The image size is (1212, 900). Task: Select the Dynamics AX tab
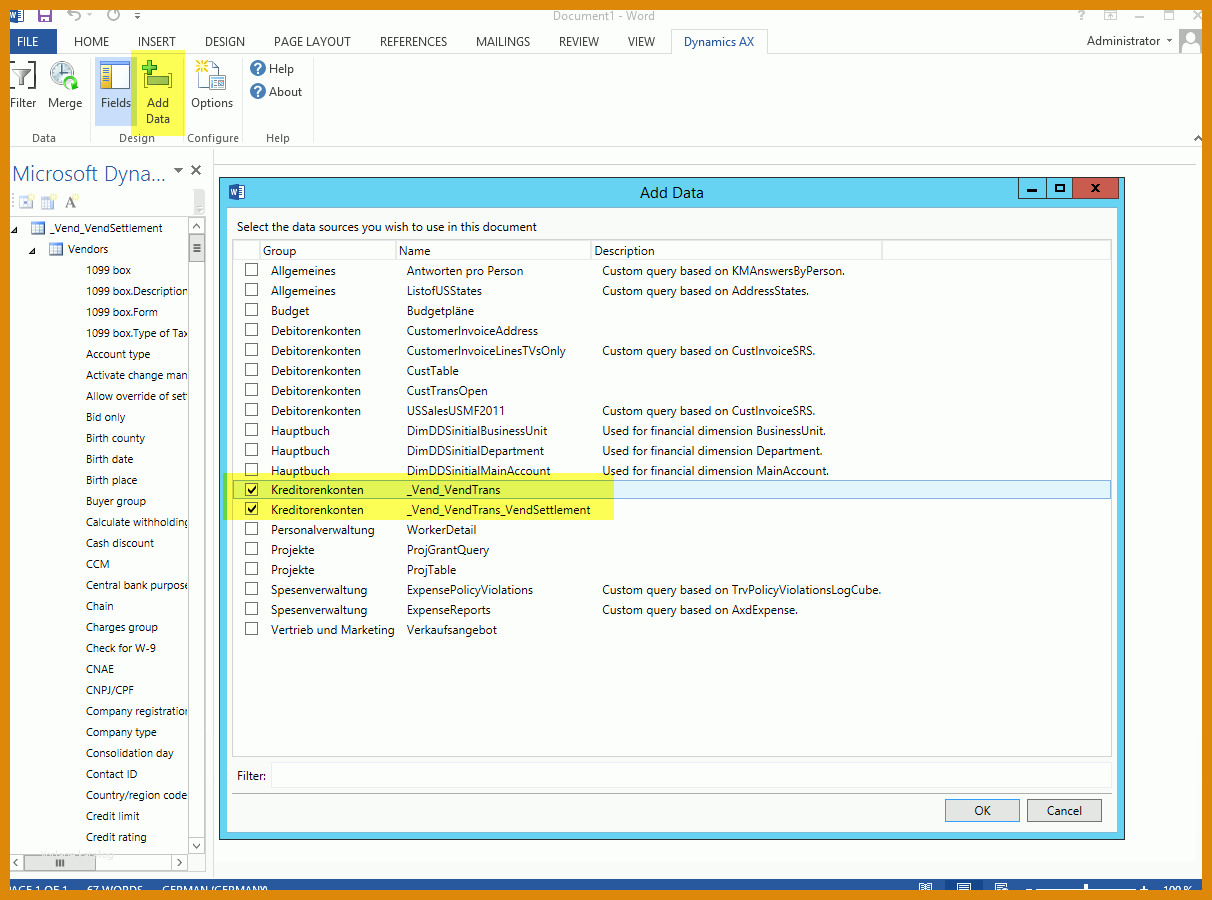pos(719,41)
